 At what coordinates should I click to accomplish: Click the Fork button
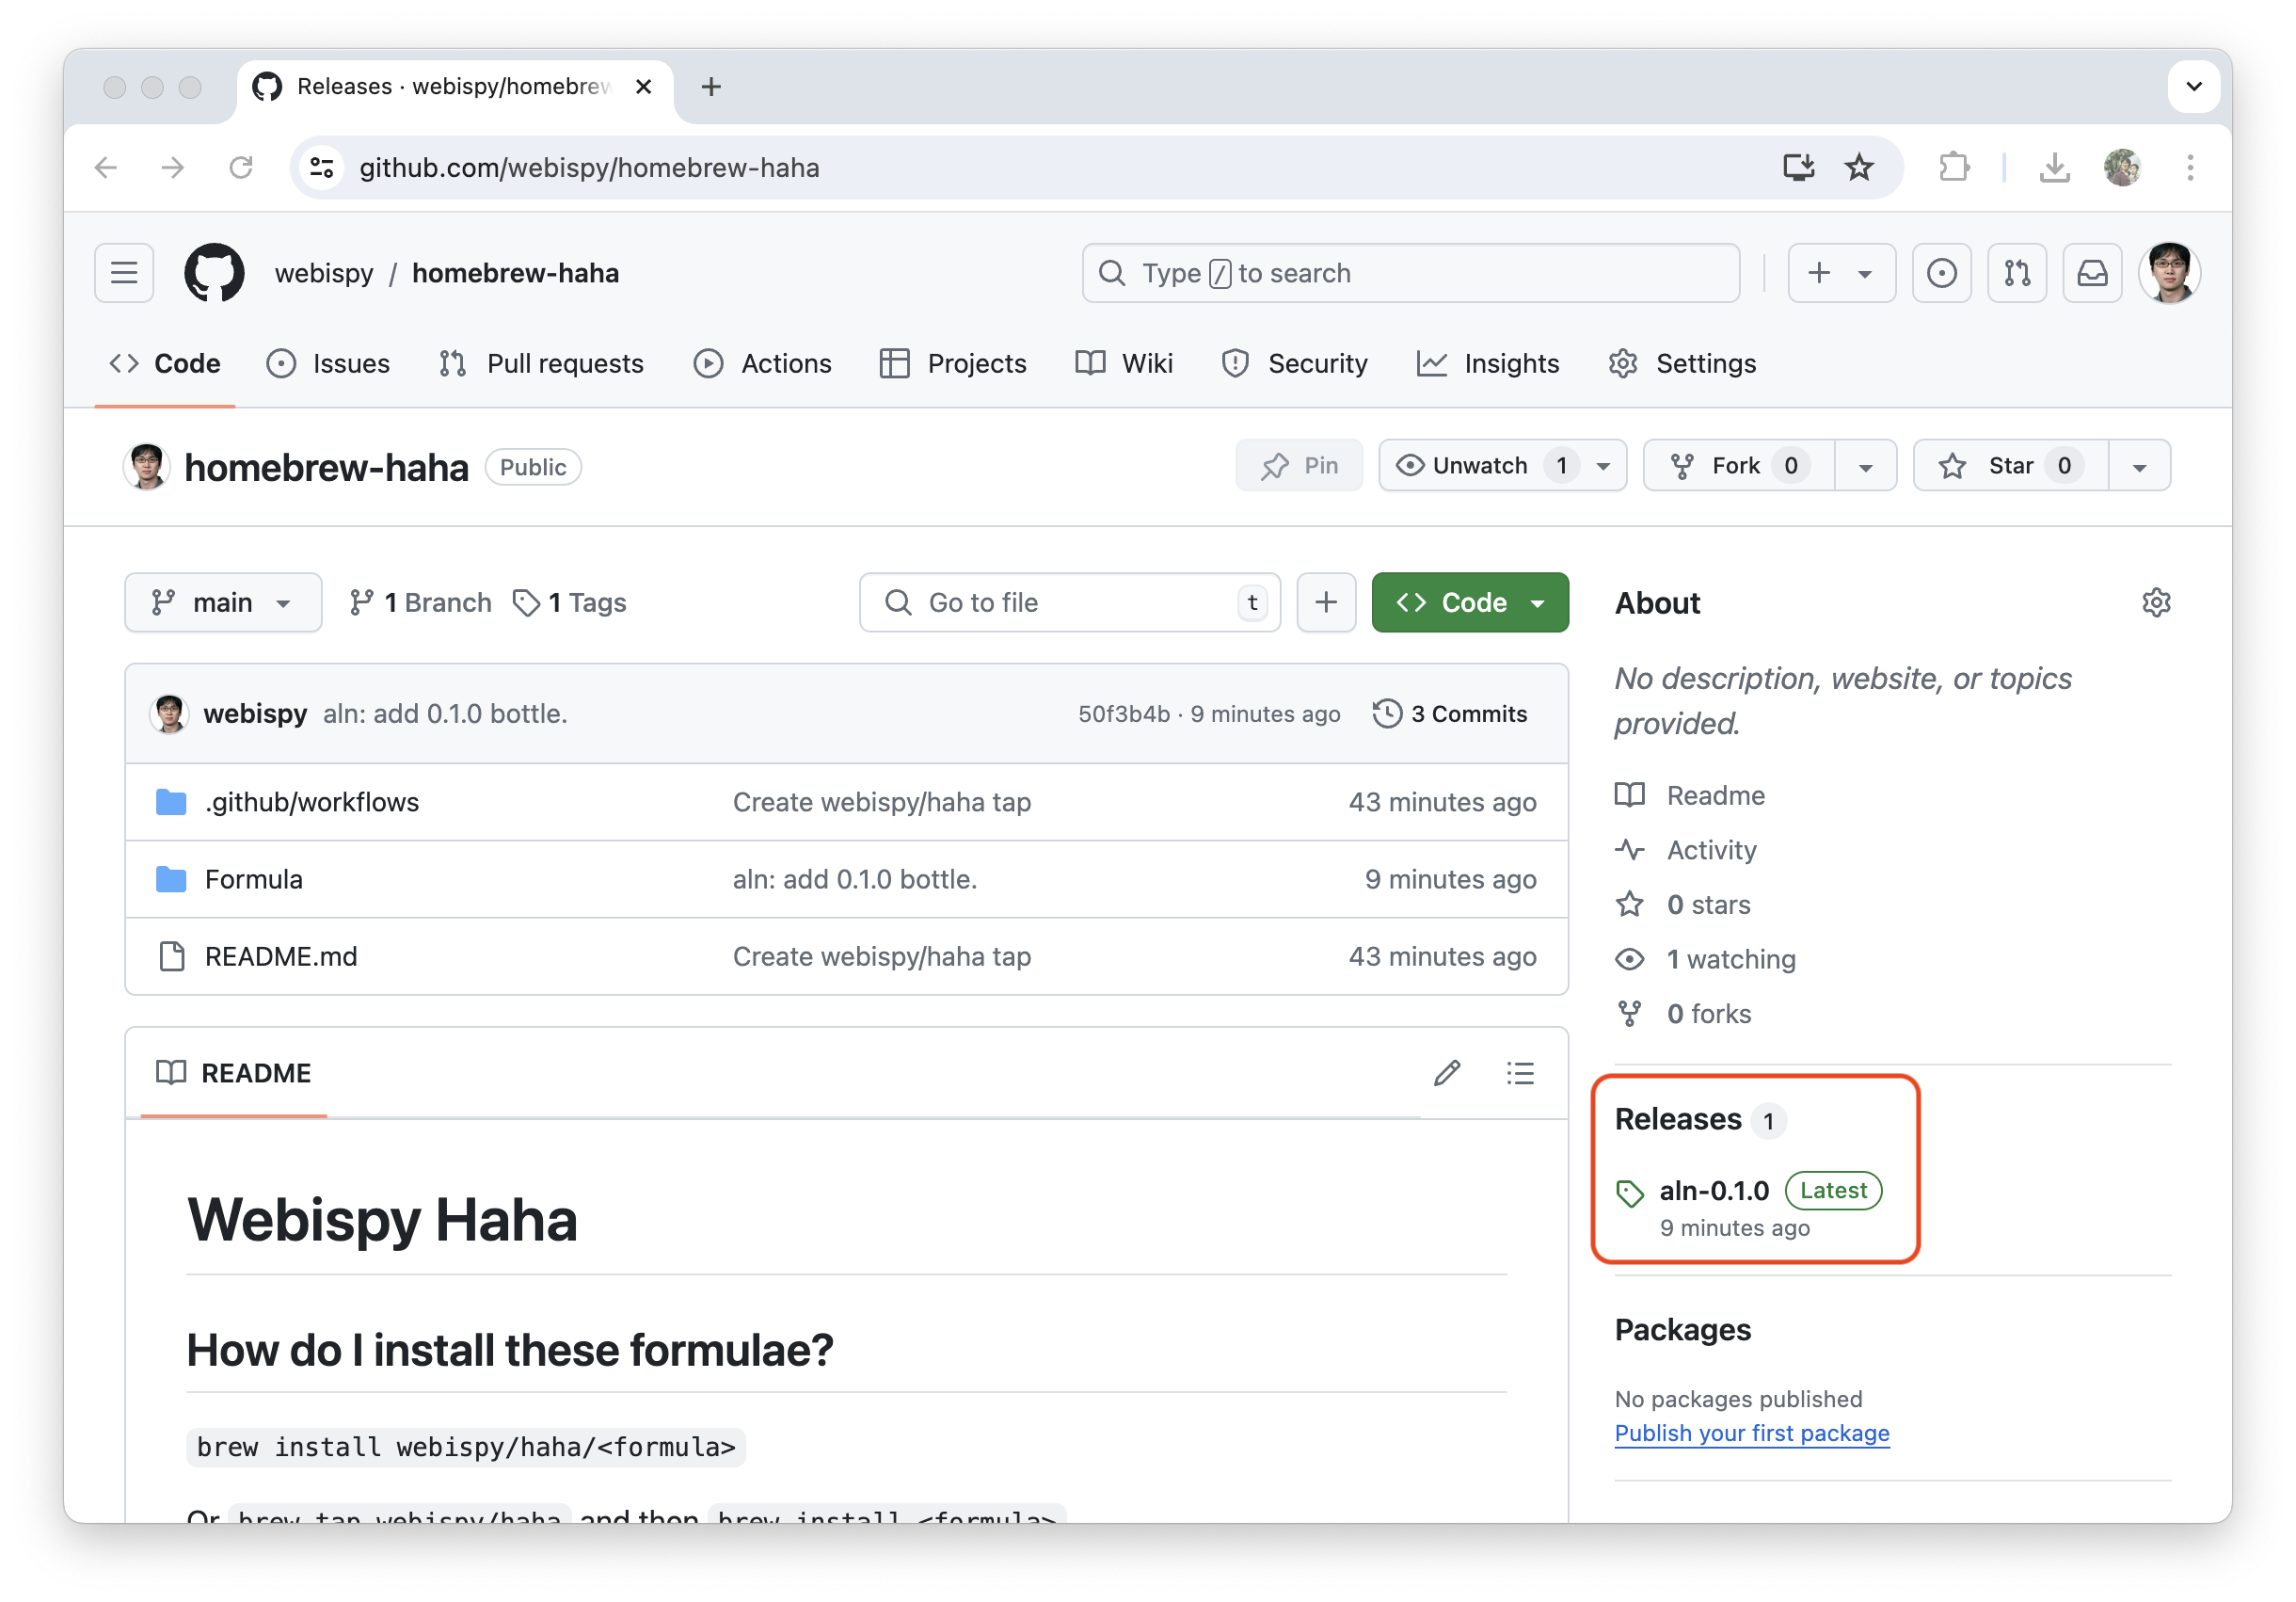1739,466
